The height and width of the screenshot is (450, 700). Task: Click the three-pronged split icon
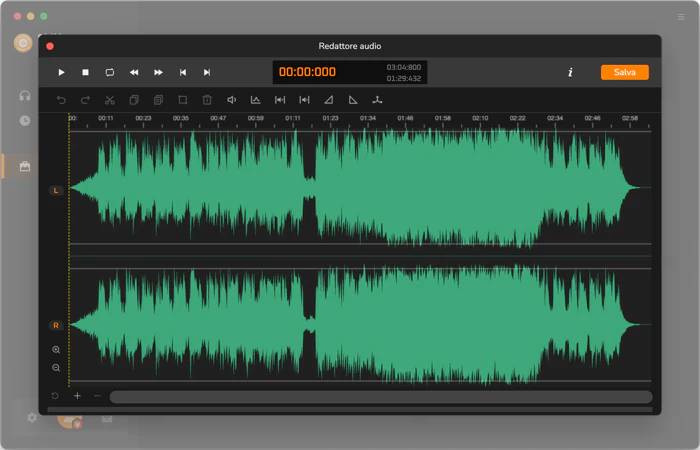pyautogui.click(x=377, y=100)
